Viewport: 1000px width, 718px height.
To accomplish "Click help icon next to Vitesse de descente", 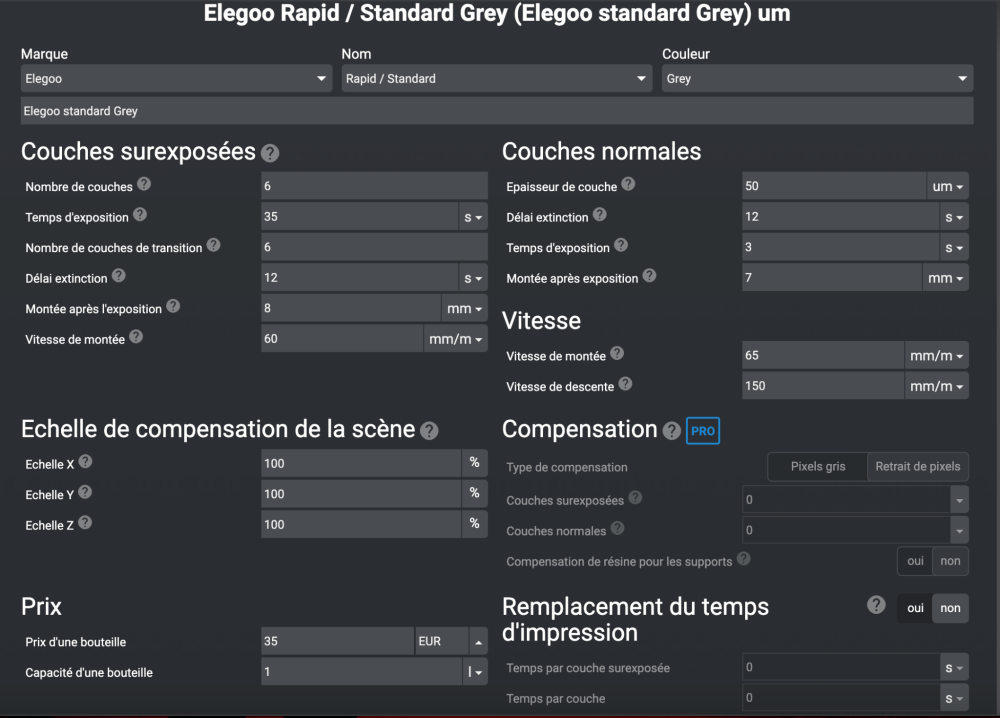I will tap(626, 384).
